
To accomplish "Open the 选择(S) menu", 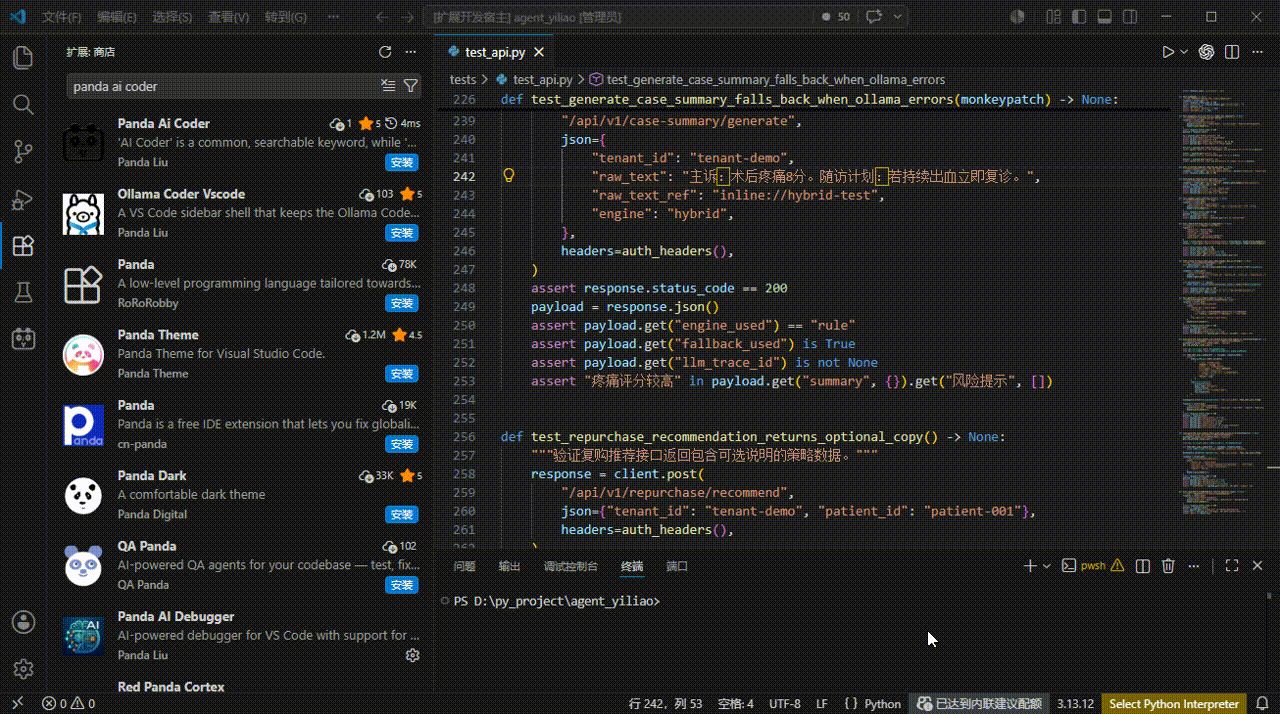I will coord(172,17).
